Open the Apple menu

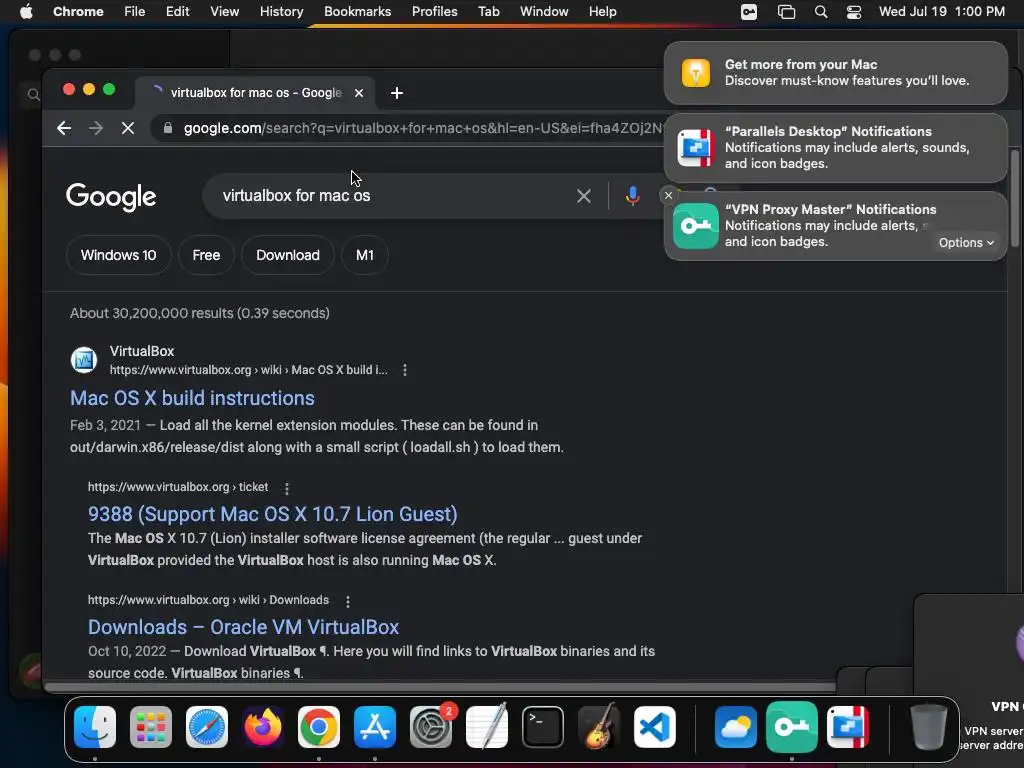[x=26, y=11]
